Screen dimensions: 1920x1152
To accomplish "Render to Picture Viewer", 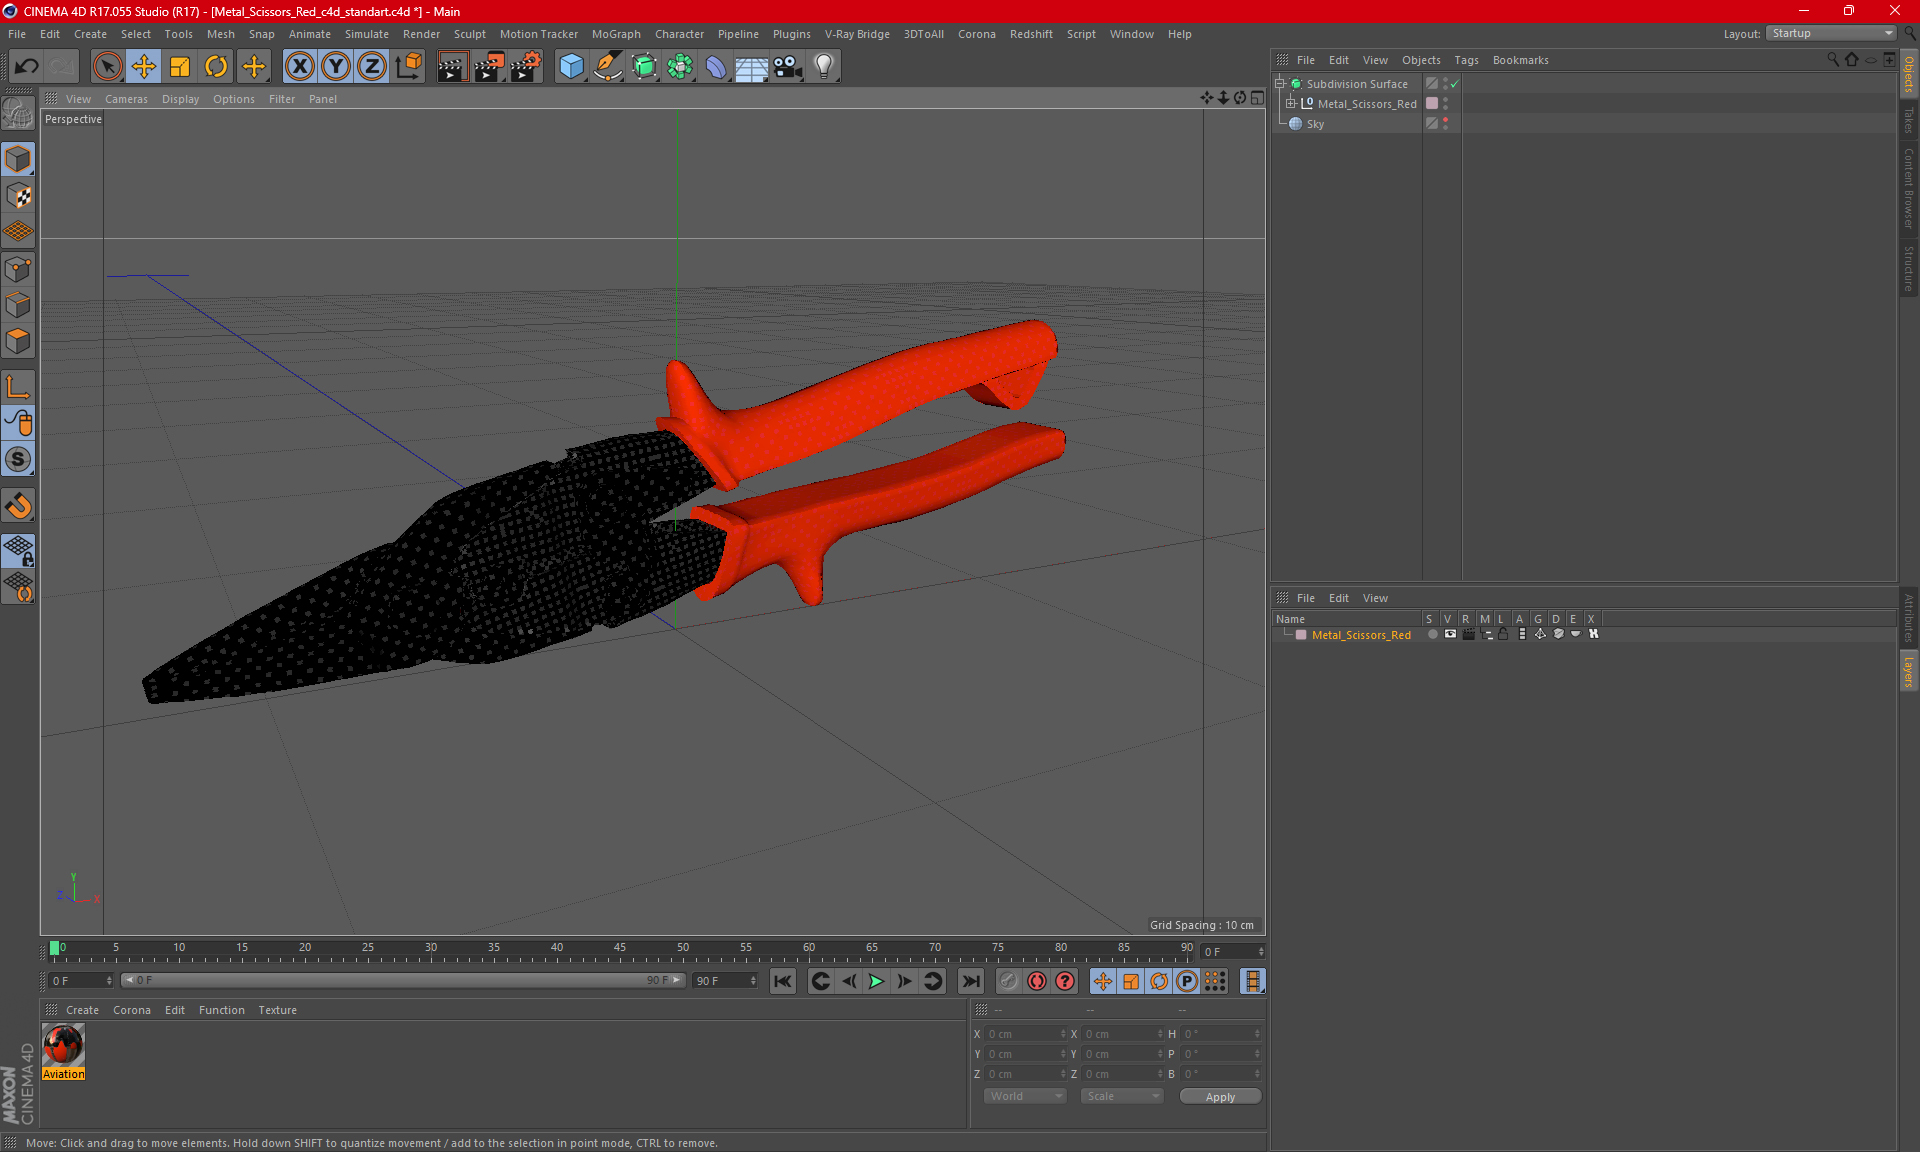I will [x=489, y=67].
